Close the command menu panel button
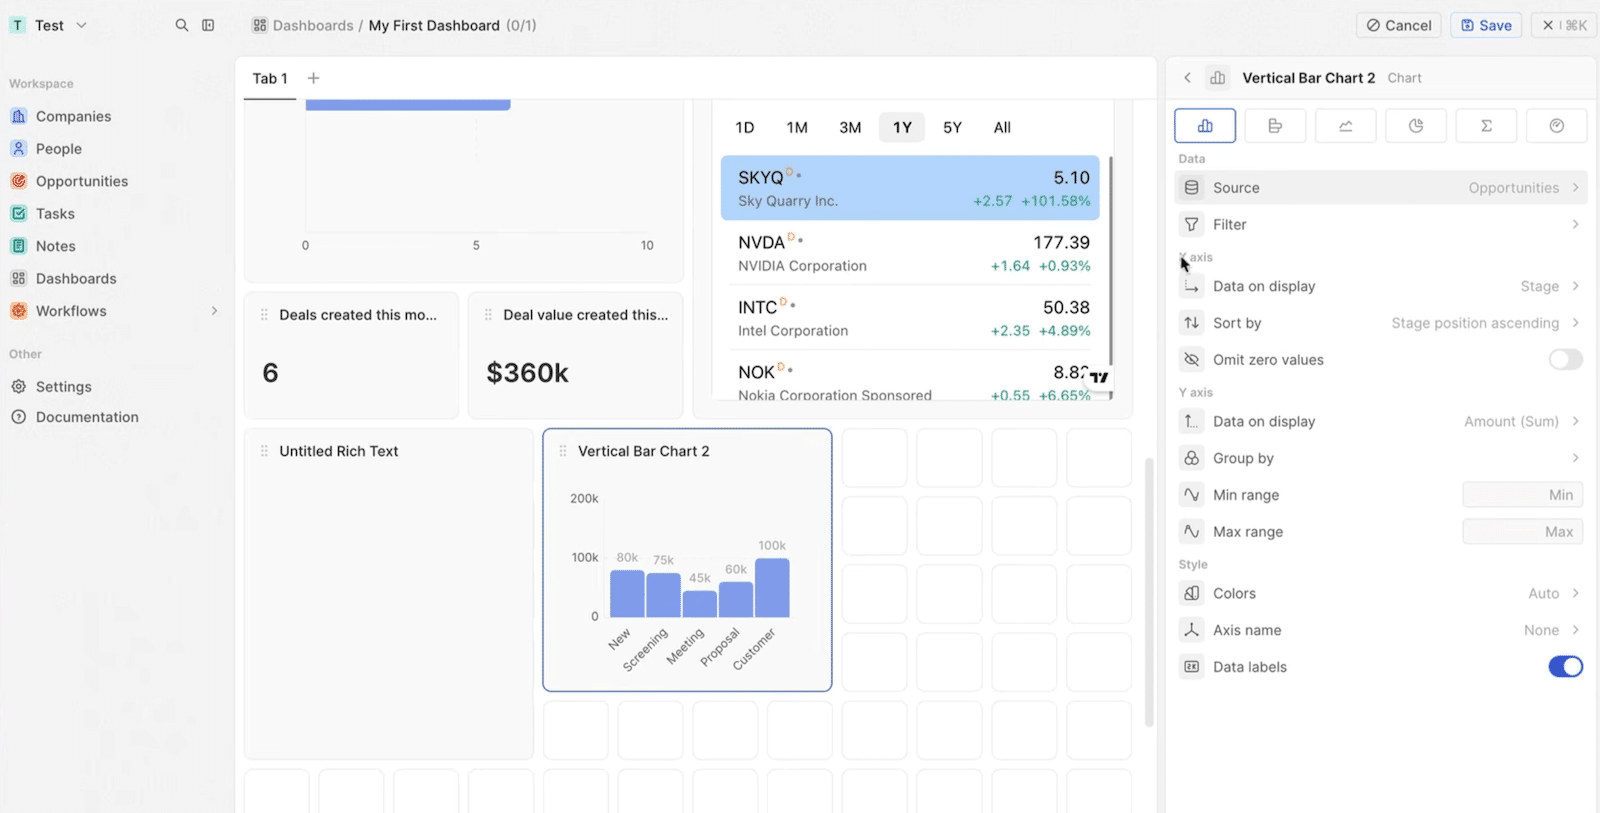This screenshot has height=813, width=1600. [1564, 25]
